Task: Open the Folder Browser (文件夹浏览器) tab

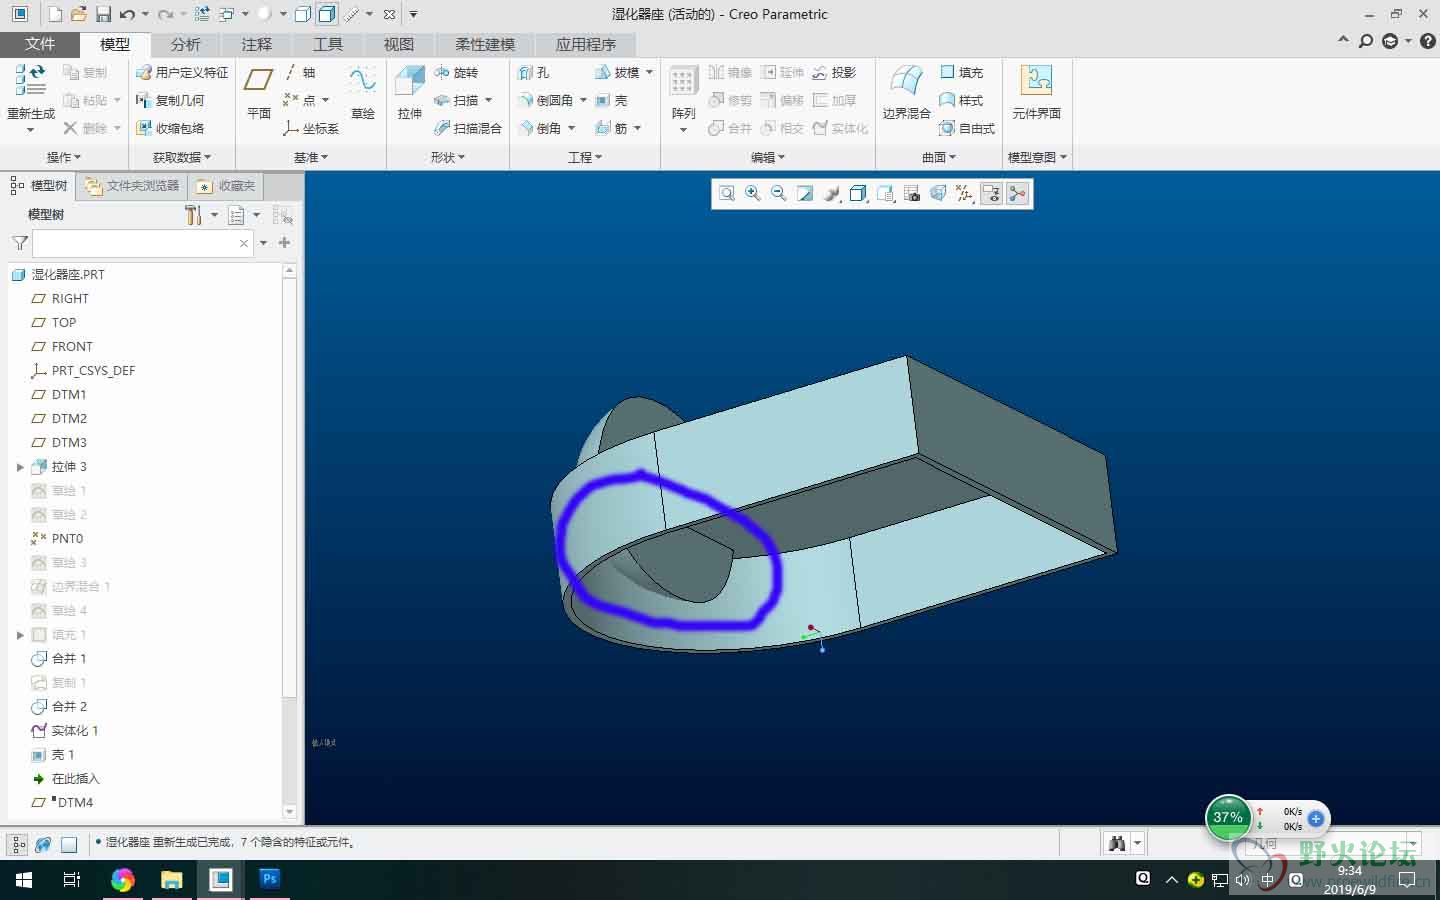Action: point(132,186)
